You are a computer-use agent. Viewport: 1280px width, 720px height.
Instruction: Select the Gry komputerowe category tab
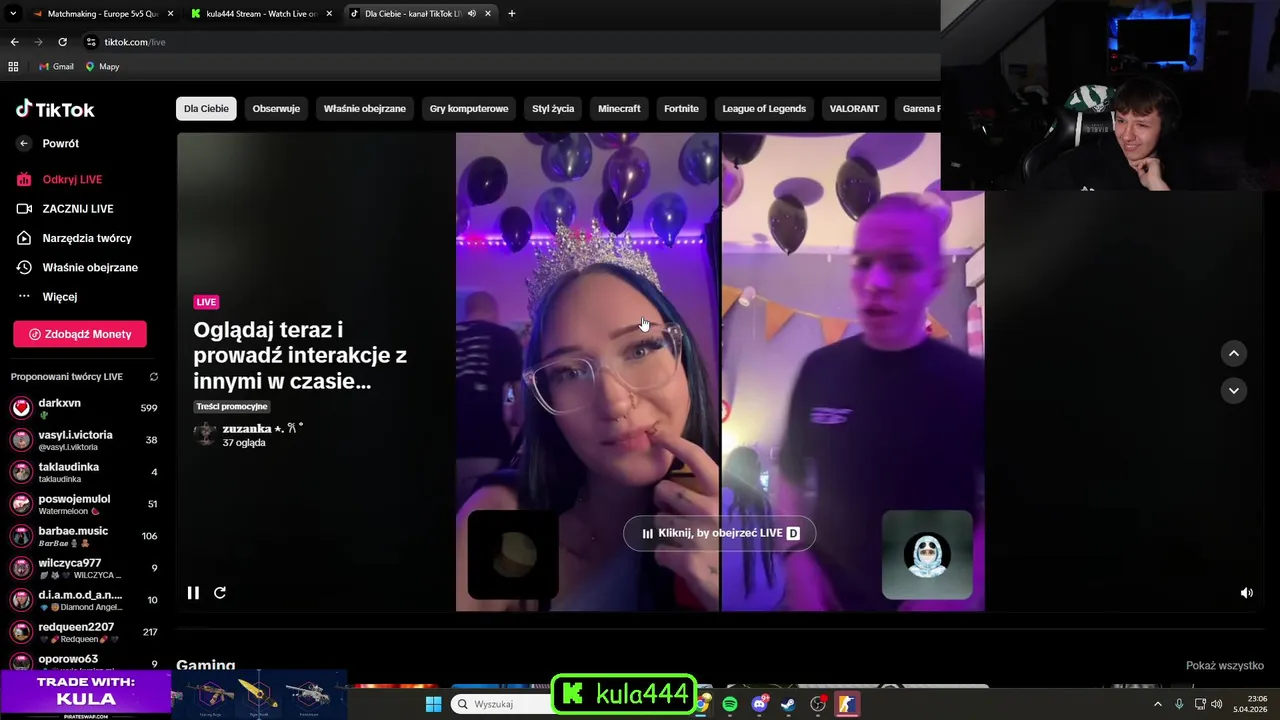coord(469,108)
